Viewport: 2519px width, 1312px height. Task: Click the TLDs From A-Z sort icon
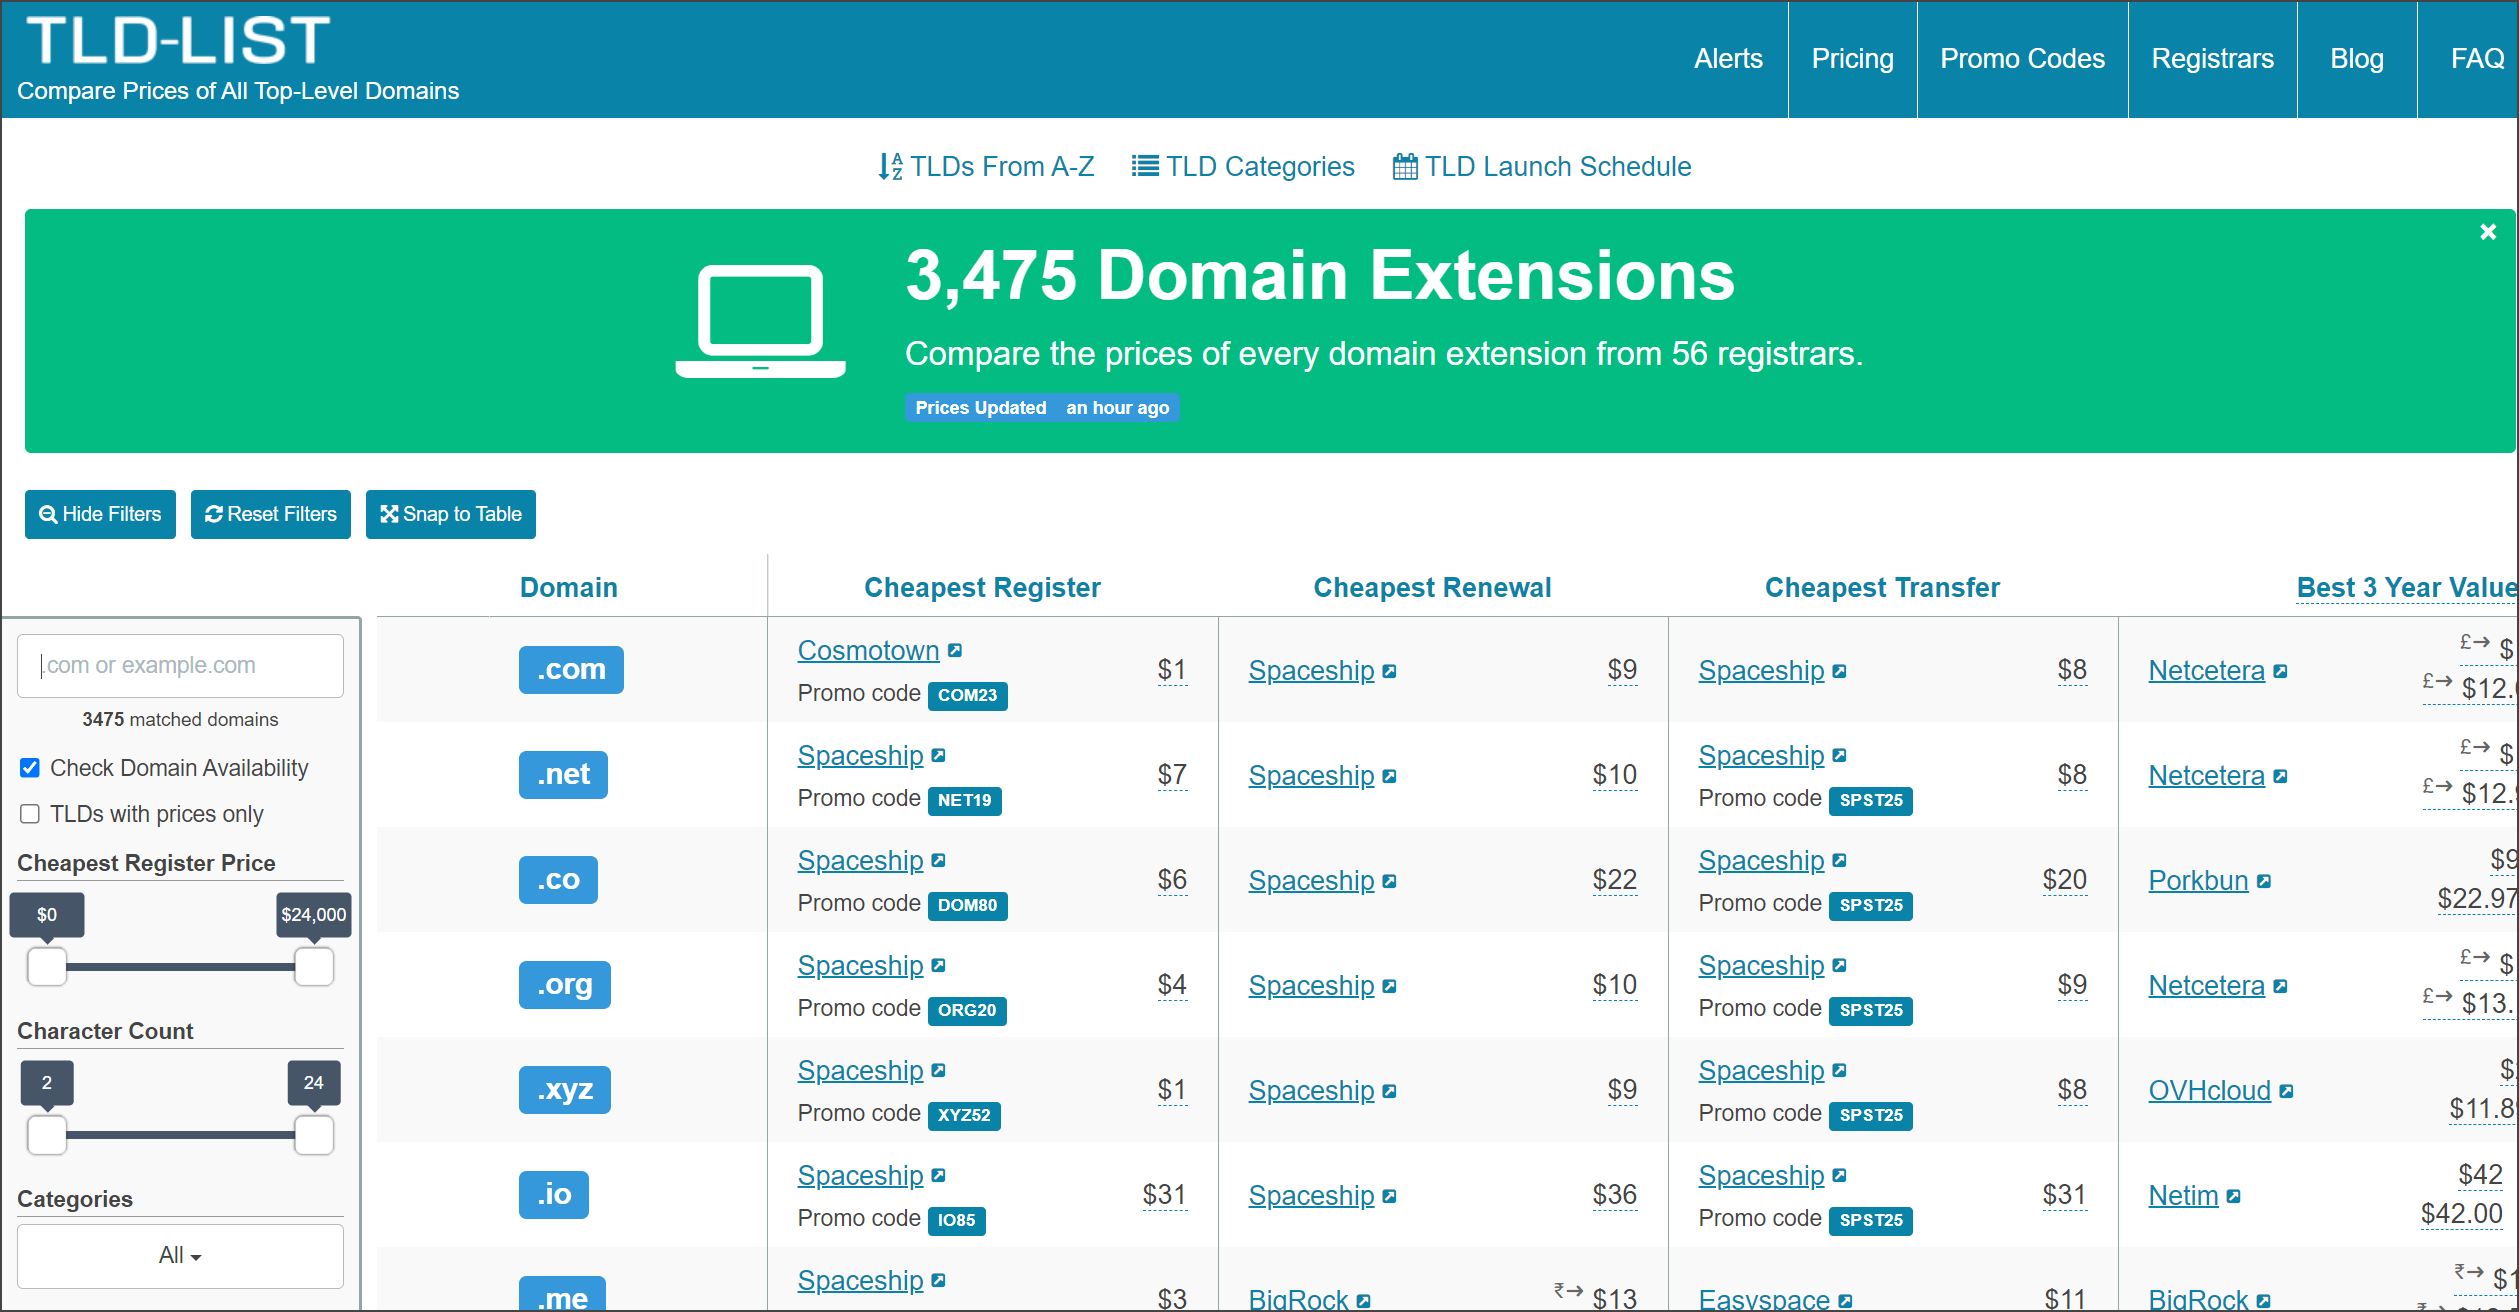tap(890, 166)
